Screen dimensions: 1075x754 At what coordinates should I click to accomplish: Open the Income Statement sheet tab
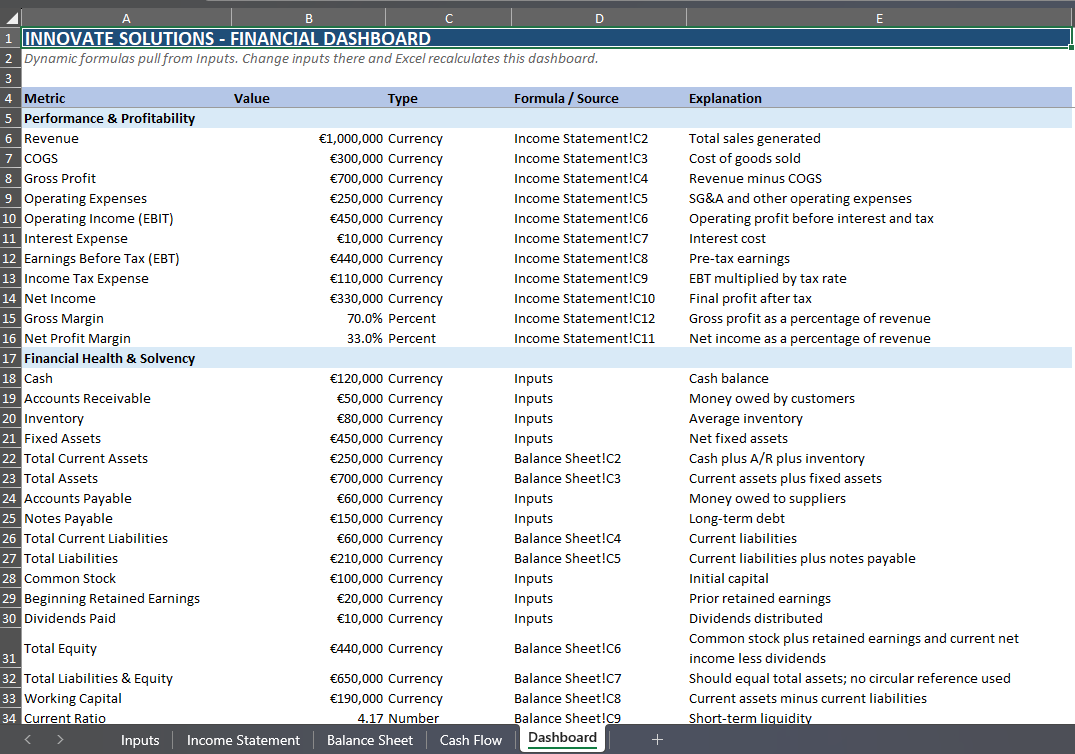(243, 740)
